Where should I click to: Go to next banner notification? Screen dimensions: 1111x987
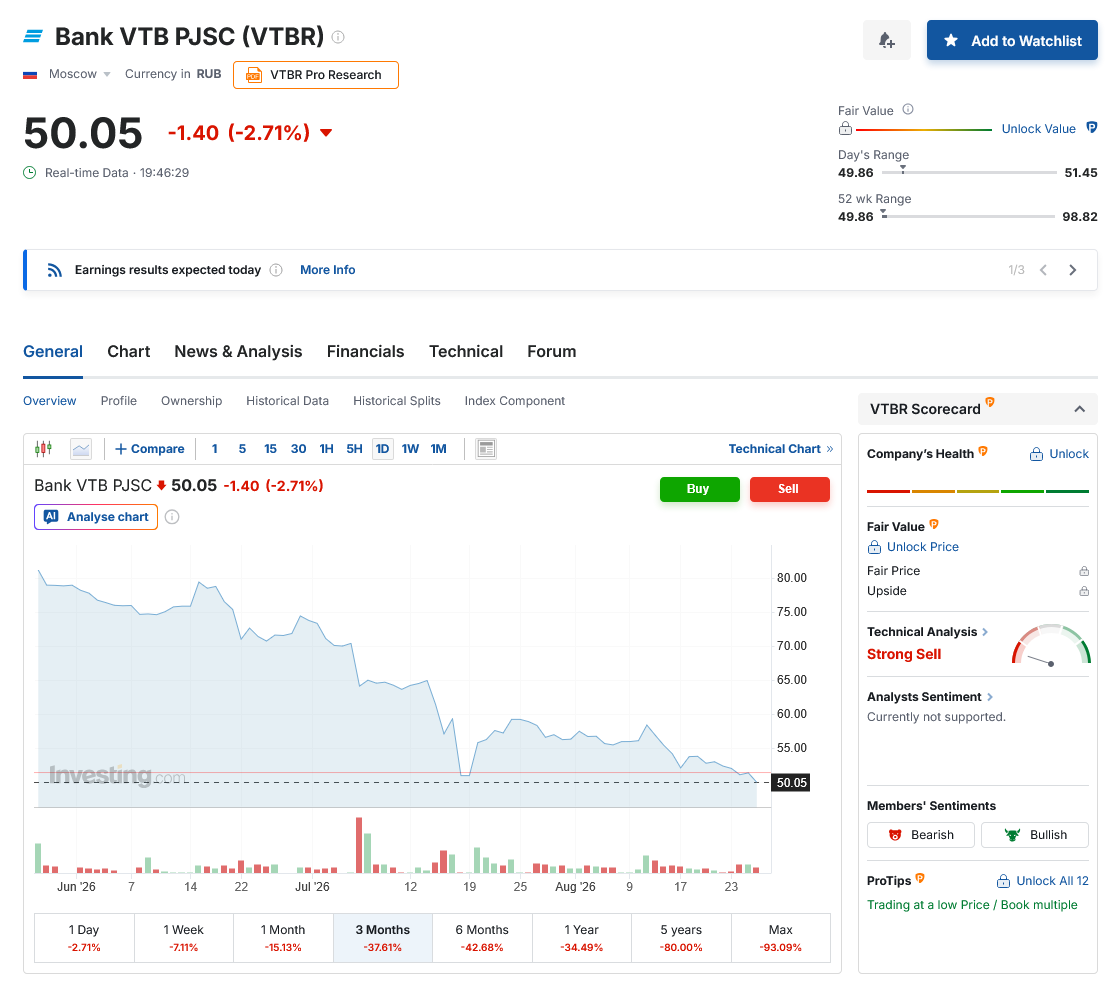point(1072,270)
